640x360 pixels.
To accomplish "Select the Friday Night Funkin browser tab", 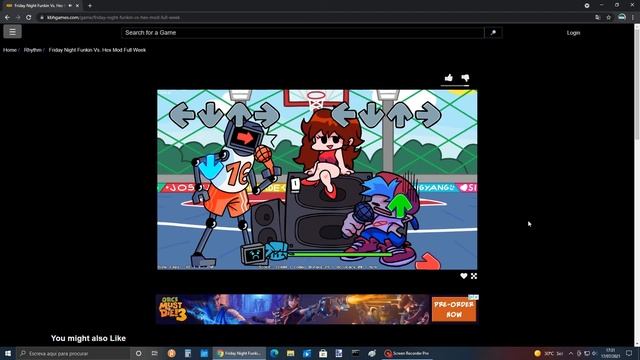I will click(x=42, y=6).
